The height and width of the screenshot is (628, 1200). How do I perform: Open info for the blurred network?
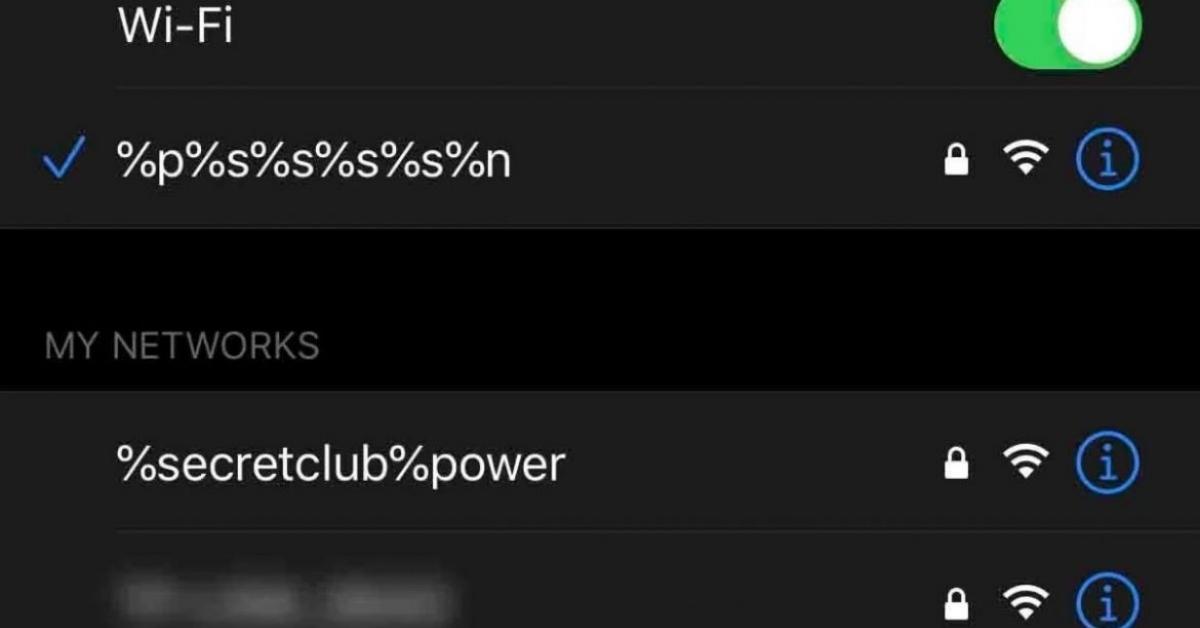(x=1107, y=603)
